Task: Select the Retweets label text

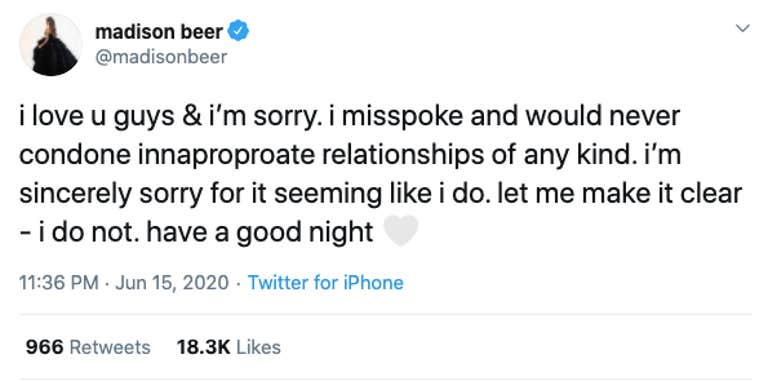Action: 110,347
